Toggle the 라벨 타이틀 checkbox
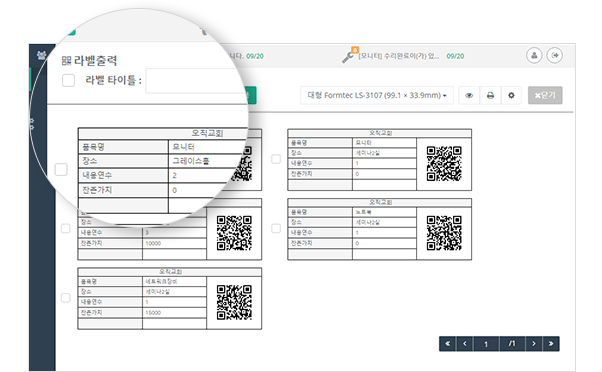The height and width of the screenshot is (372, 602). [68, 81]
